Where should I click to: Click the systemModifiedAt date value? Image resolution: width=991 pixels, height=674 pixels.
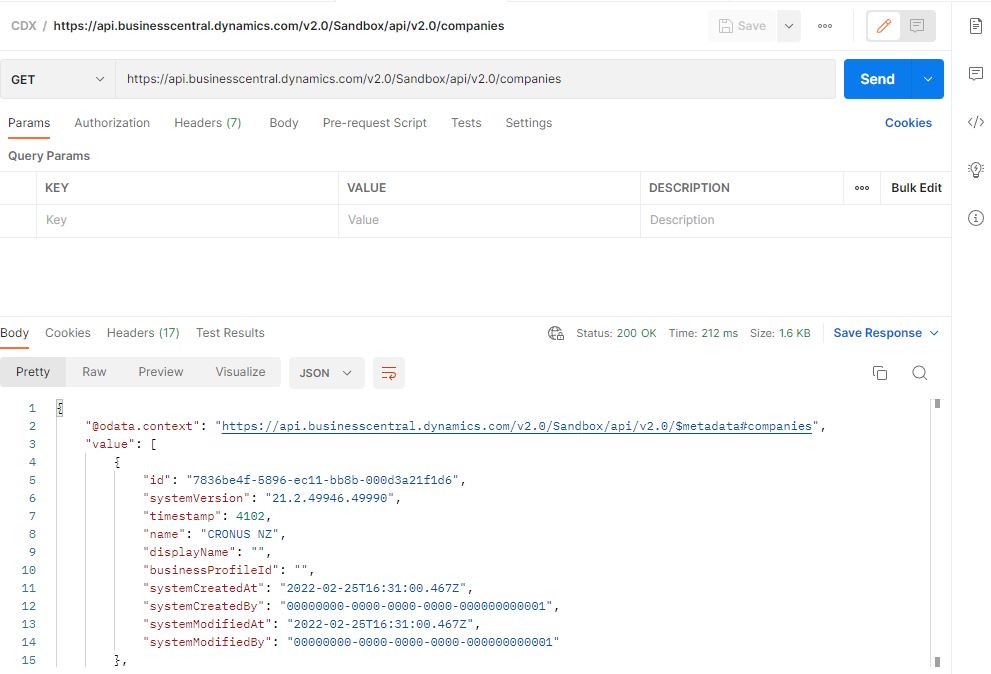pyautogui.click(x=380, y=624)
